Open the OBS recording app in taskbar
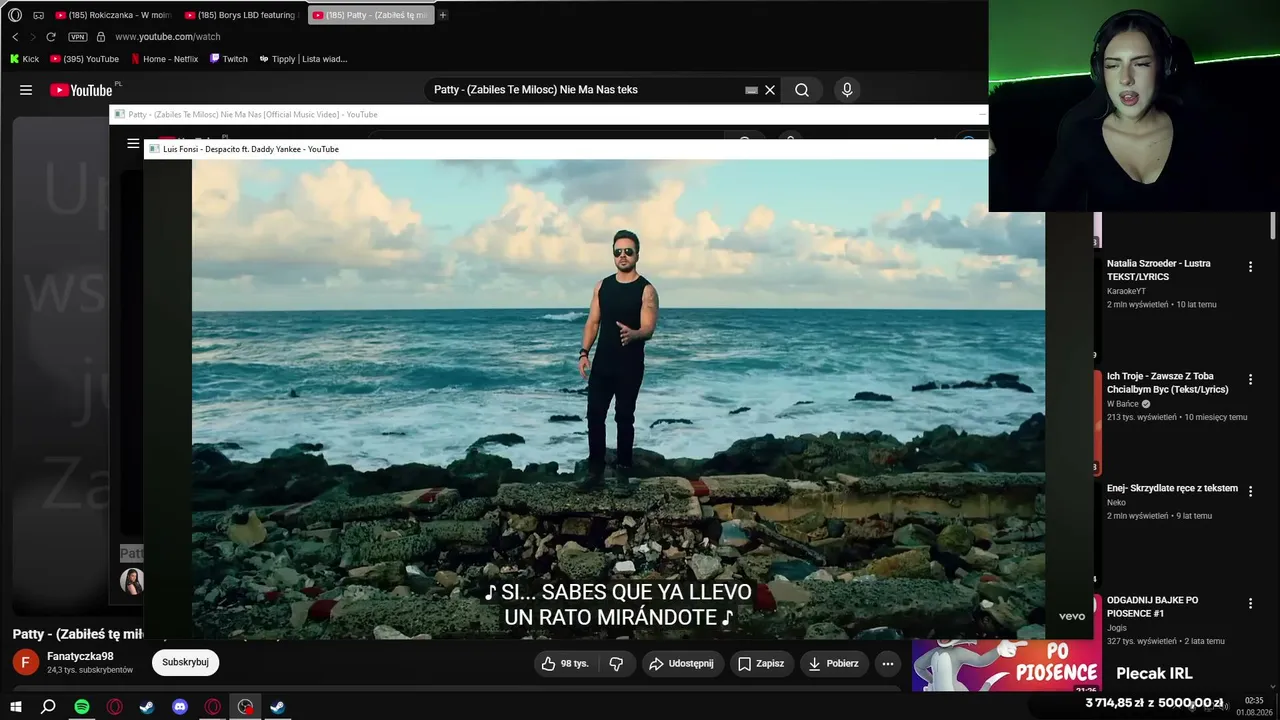 click(245, 707)
